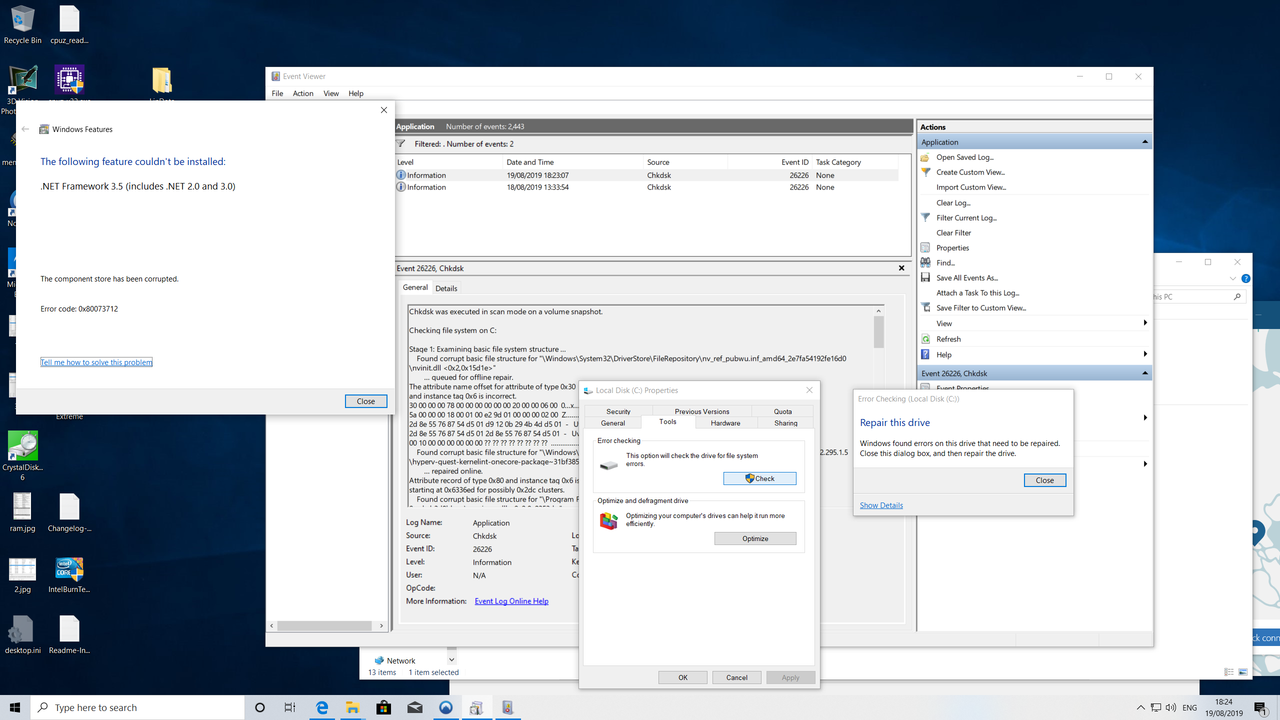The width and height of the screenshot is (1280, 720).
Task: Open Windows Start menu
Action: 15,707
